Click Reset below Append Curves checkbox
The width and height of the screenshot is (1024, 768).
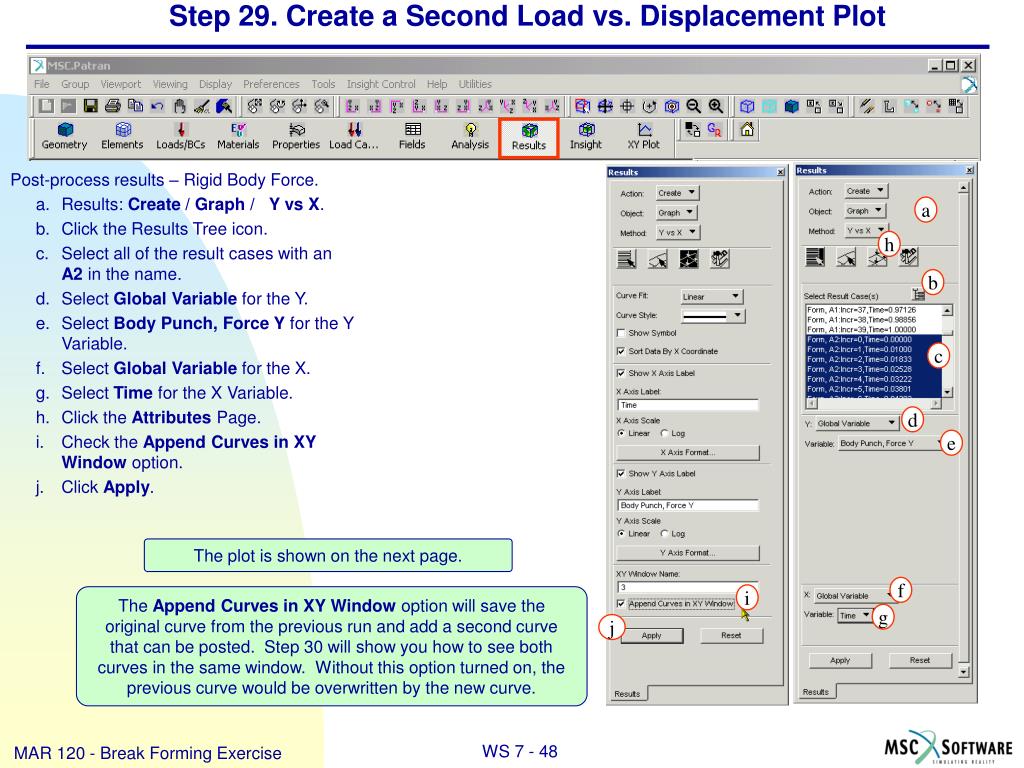click(x=731, y=635)
